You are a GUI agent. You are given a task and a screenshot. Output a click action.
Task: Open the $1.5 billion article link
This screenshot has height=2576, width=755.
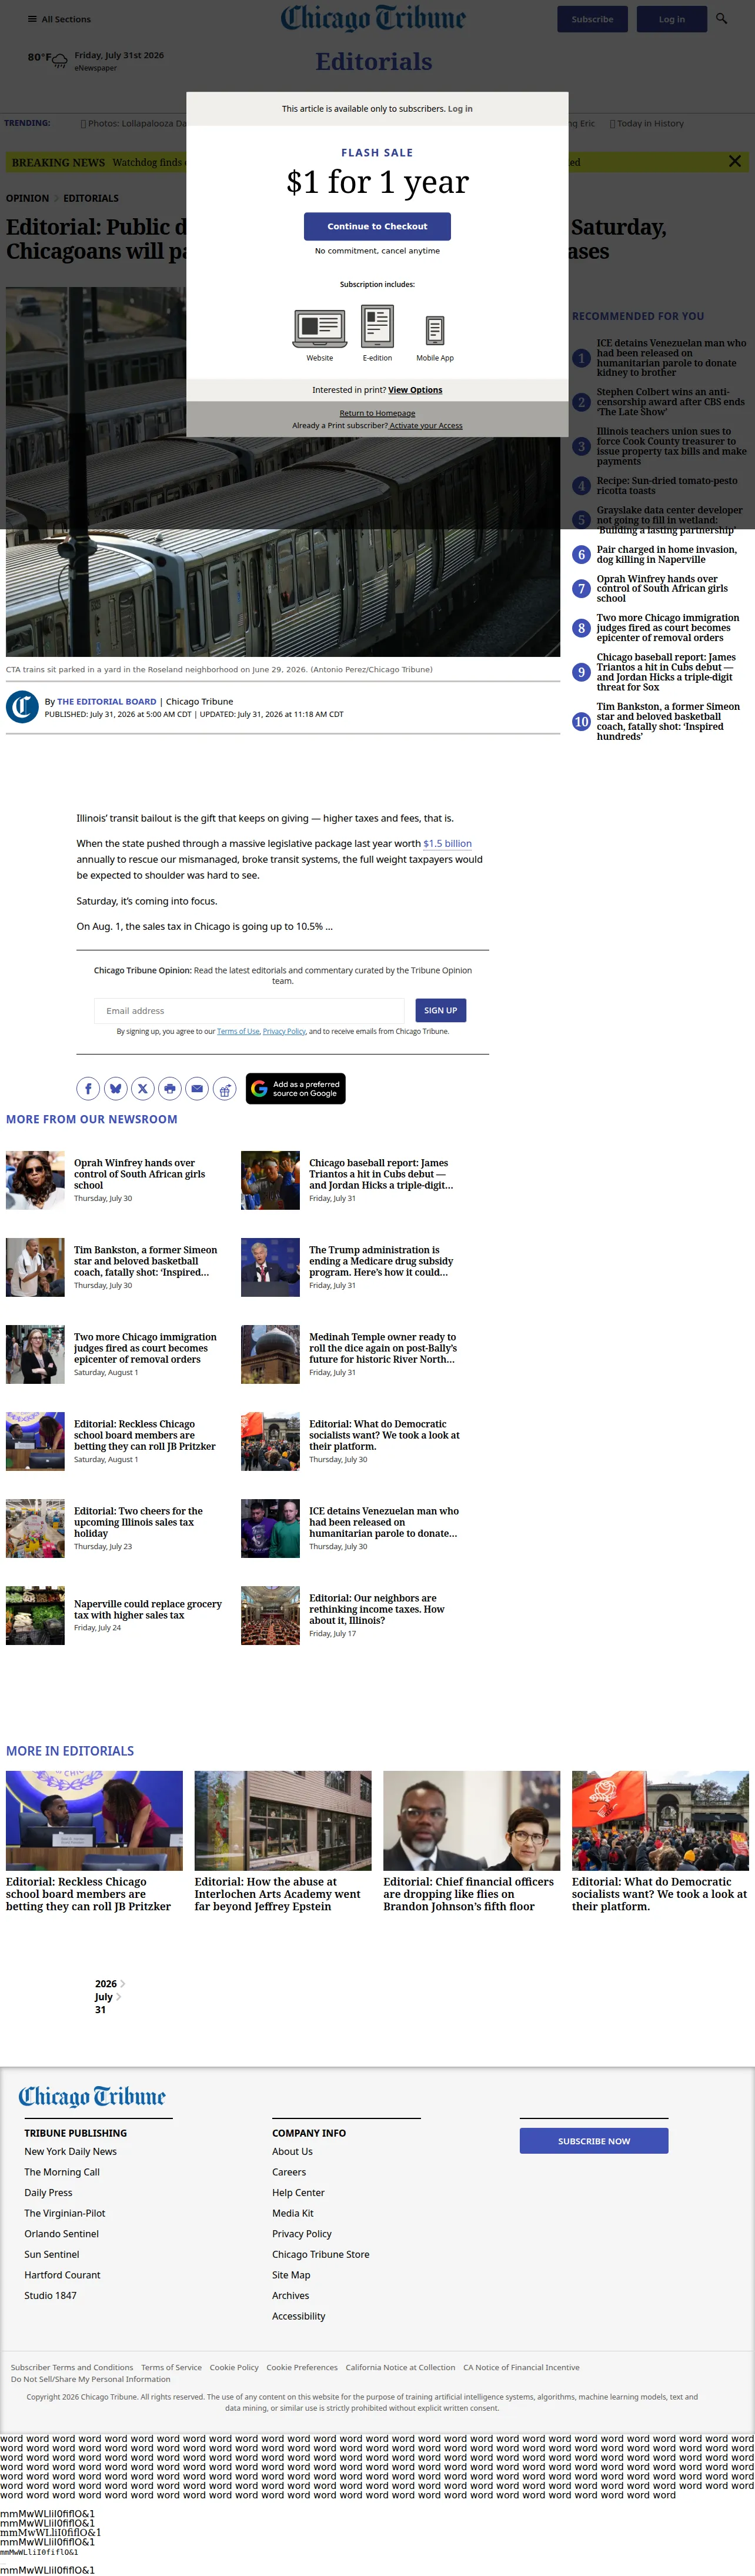coord(447,843)
